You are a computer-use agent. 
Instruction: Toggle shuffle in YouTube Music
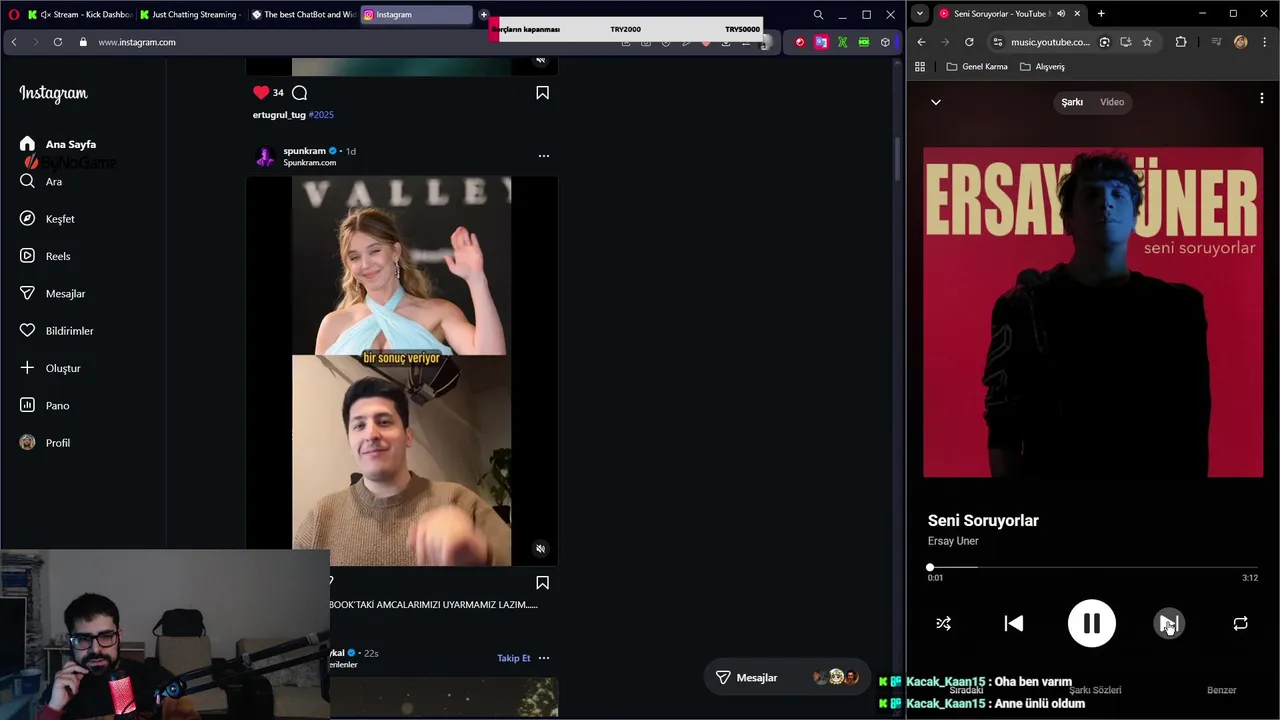943,623
